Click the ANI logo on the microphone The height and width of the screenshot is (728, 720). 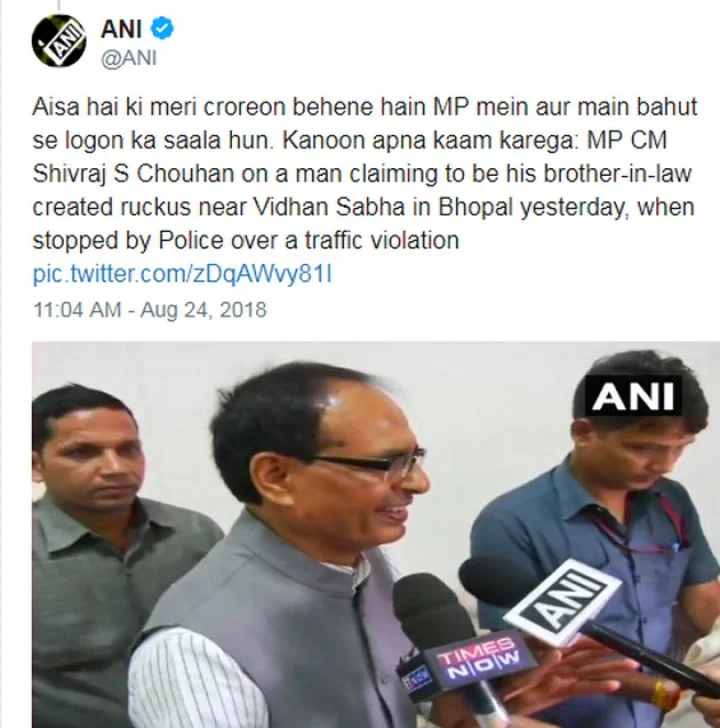(563, 602)
